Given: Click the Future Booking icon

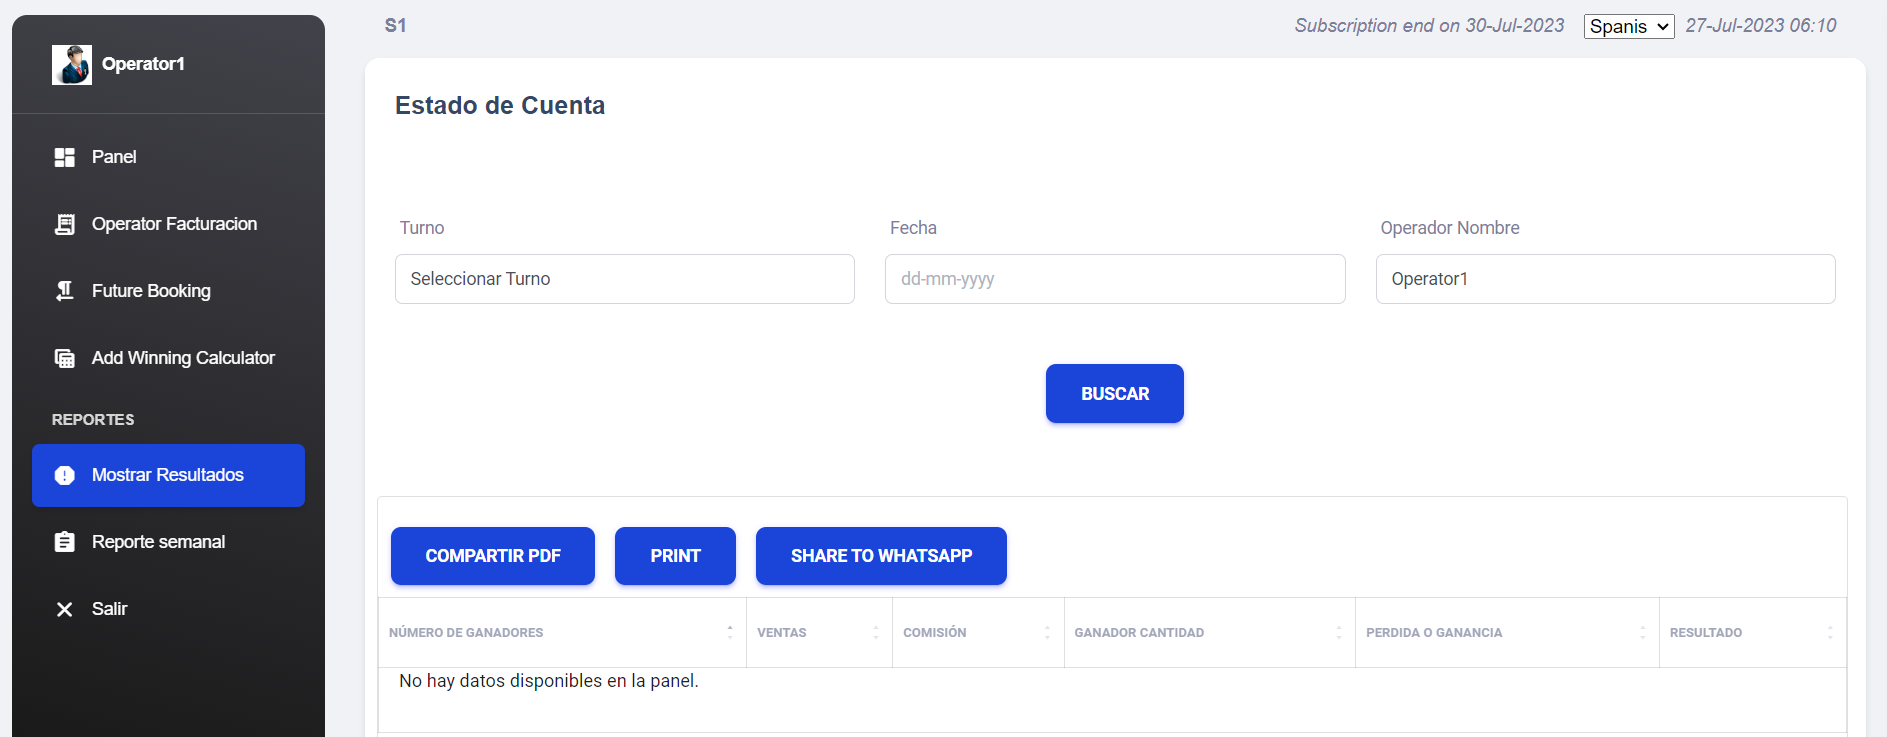Looking at the screenshot, I should click(x=65, y=291).
